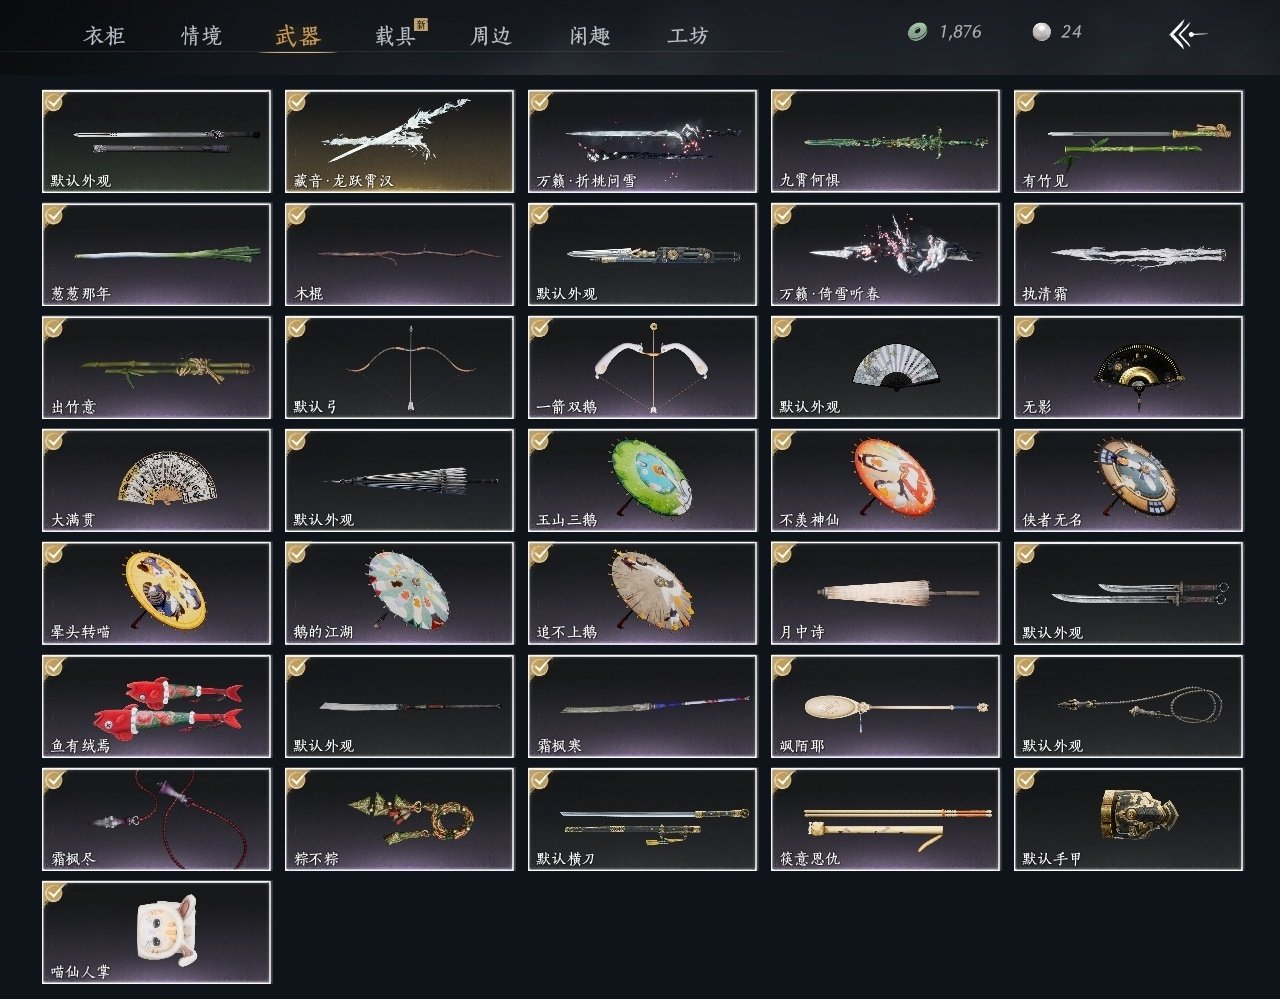1280x999 pixels.
Task: Click the jade coin currency icon
Action: pyautogui.click(x=917, y=32)
